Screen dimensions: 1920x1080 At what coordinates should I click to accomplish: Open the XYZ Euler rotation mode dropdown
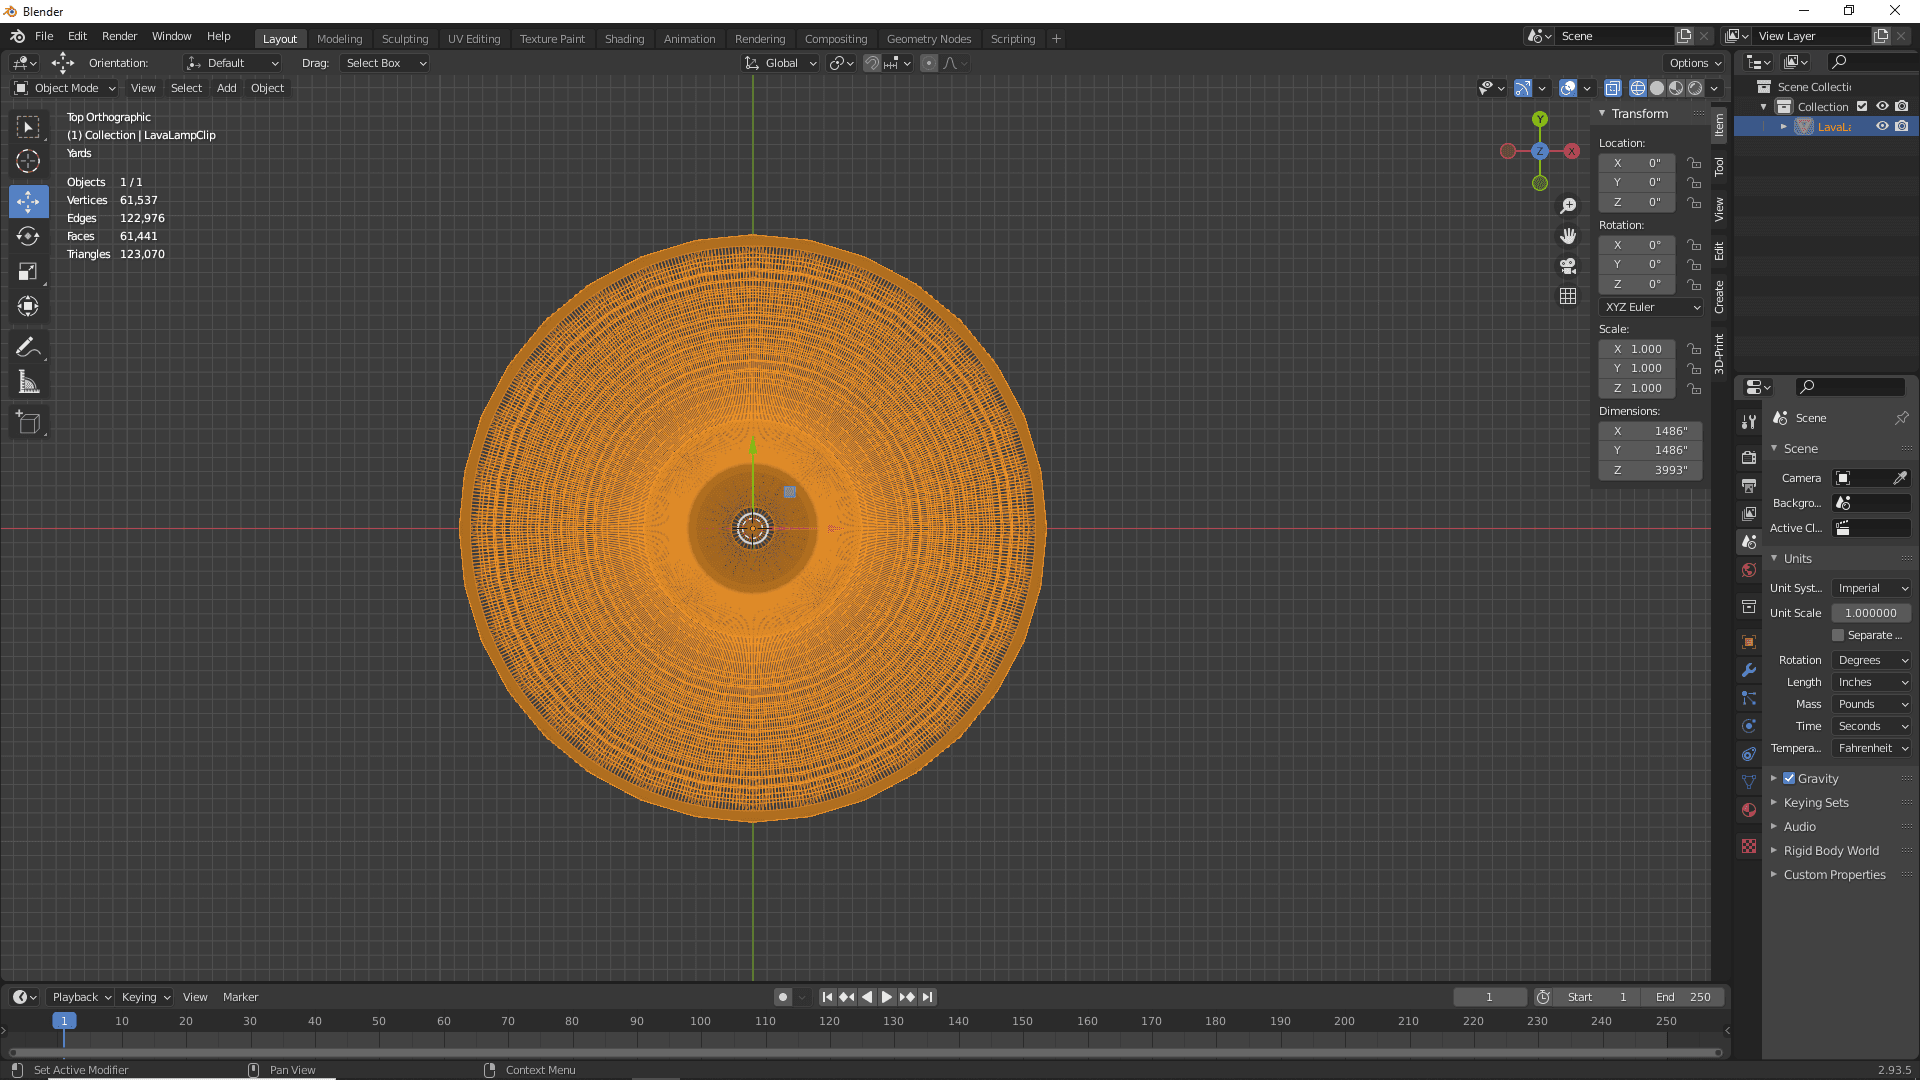pyautogui.click(x=1650, y=307)
